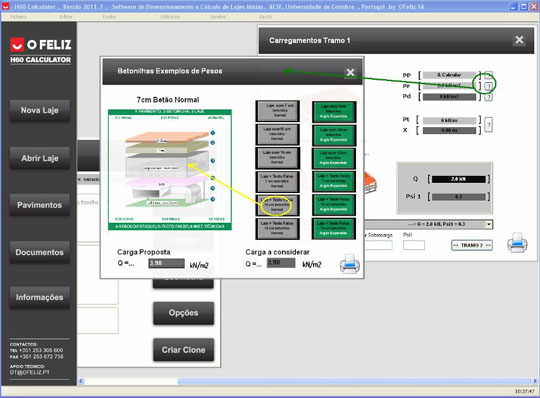Click the question mark beside Pt and X
Image resolution: width=540 pixels, height=398 pixels.
click(488, 125)
